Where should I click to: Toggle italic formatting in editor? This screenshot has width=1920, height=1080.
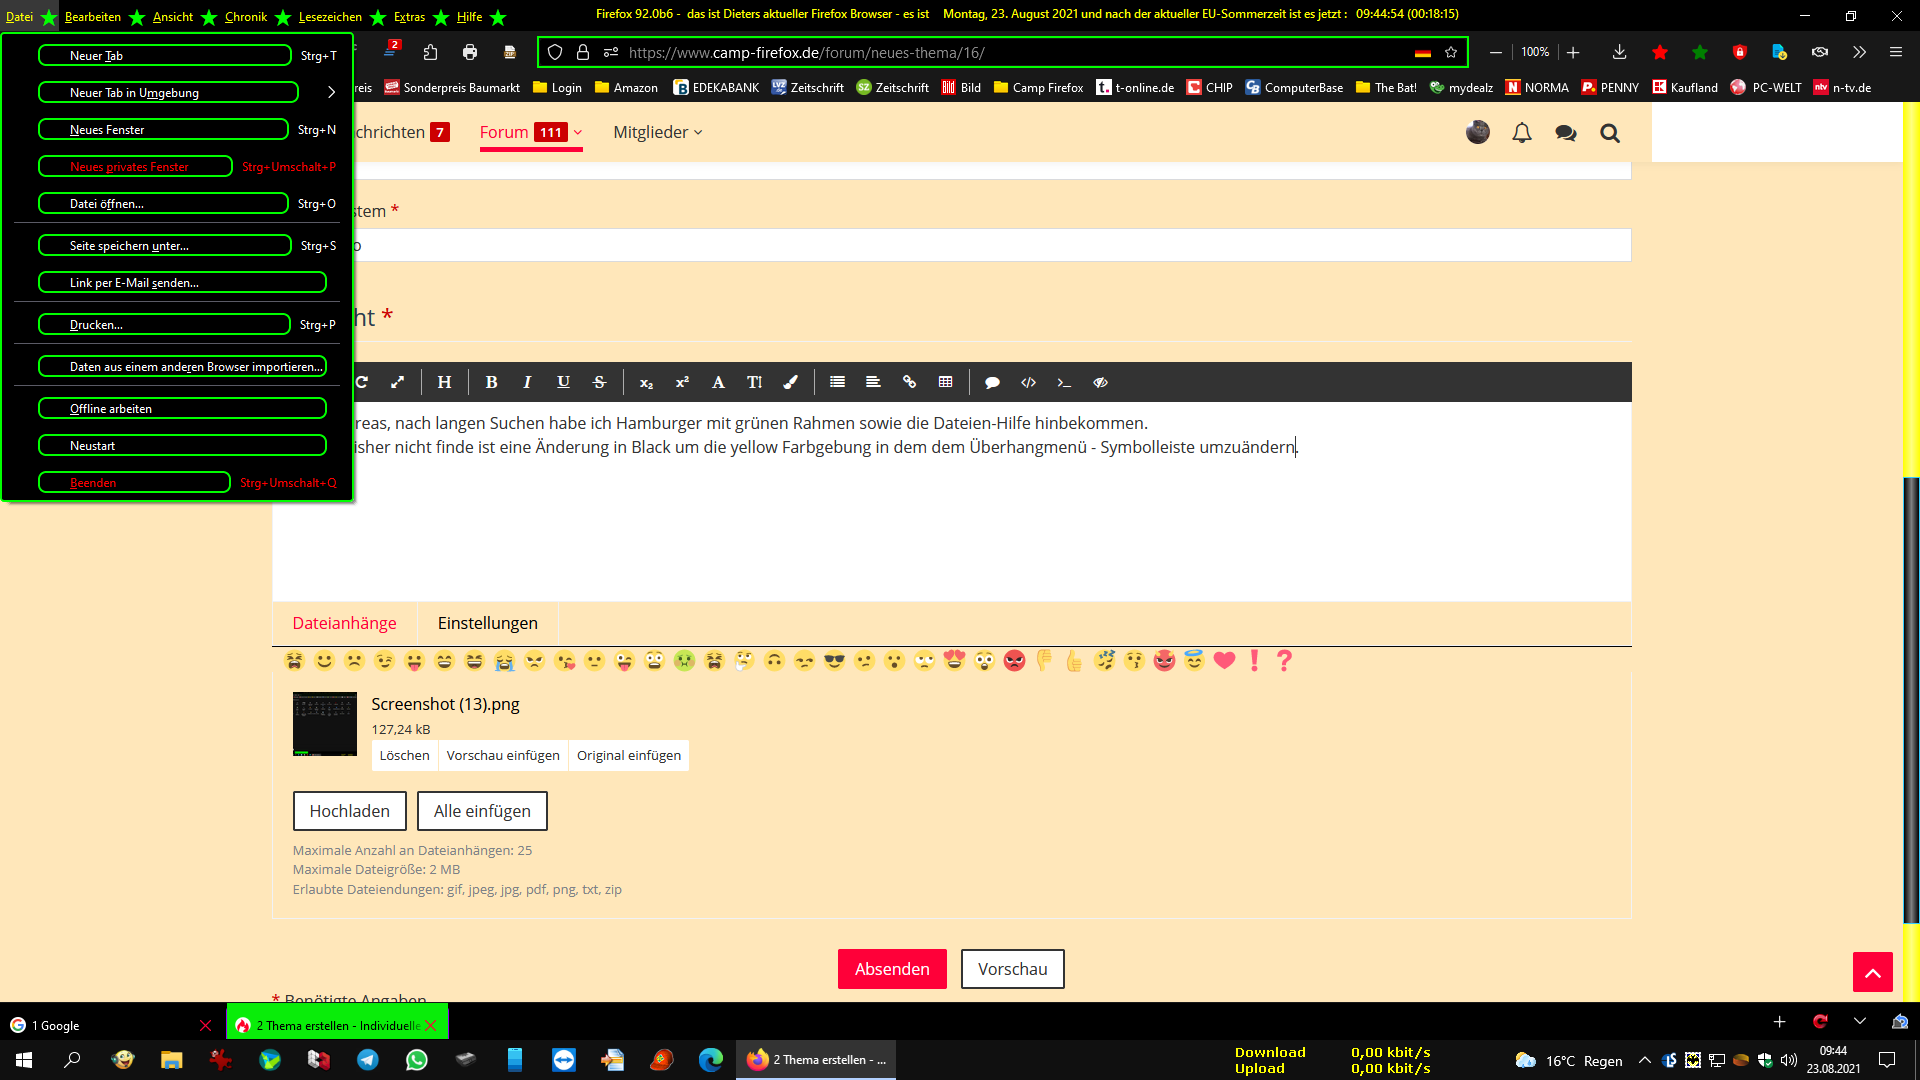527,382
